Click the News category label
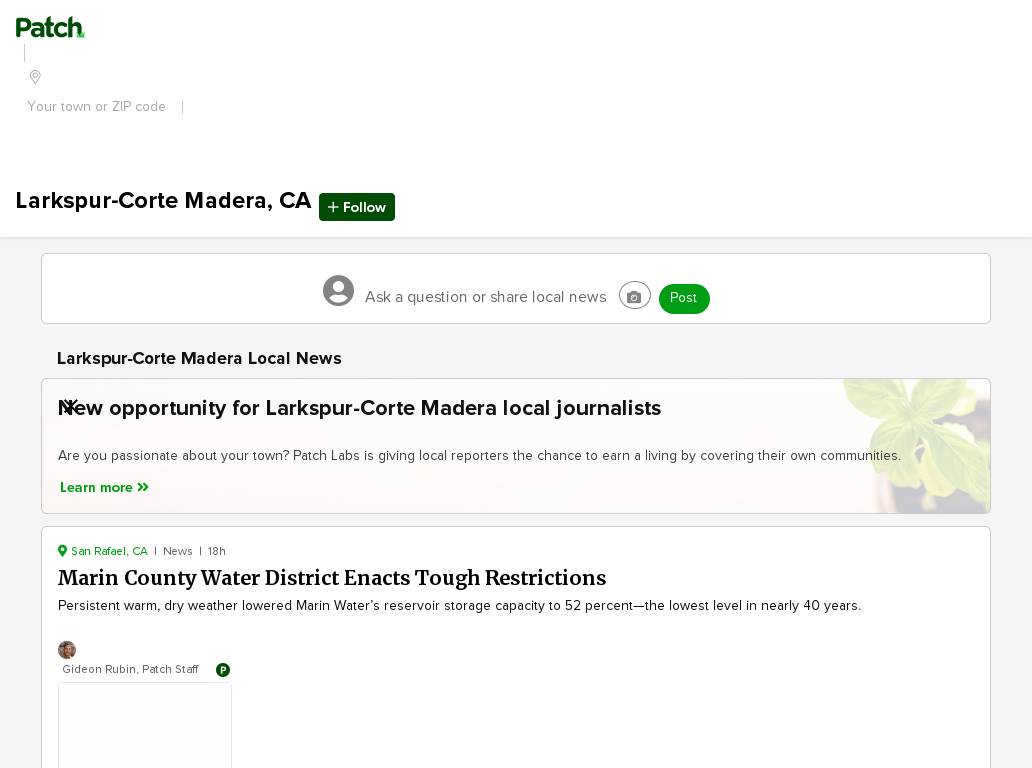 point(178,551)
